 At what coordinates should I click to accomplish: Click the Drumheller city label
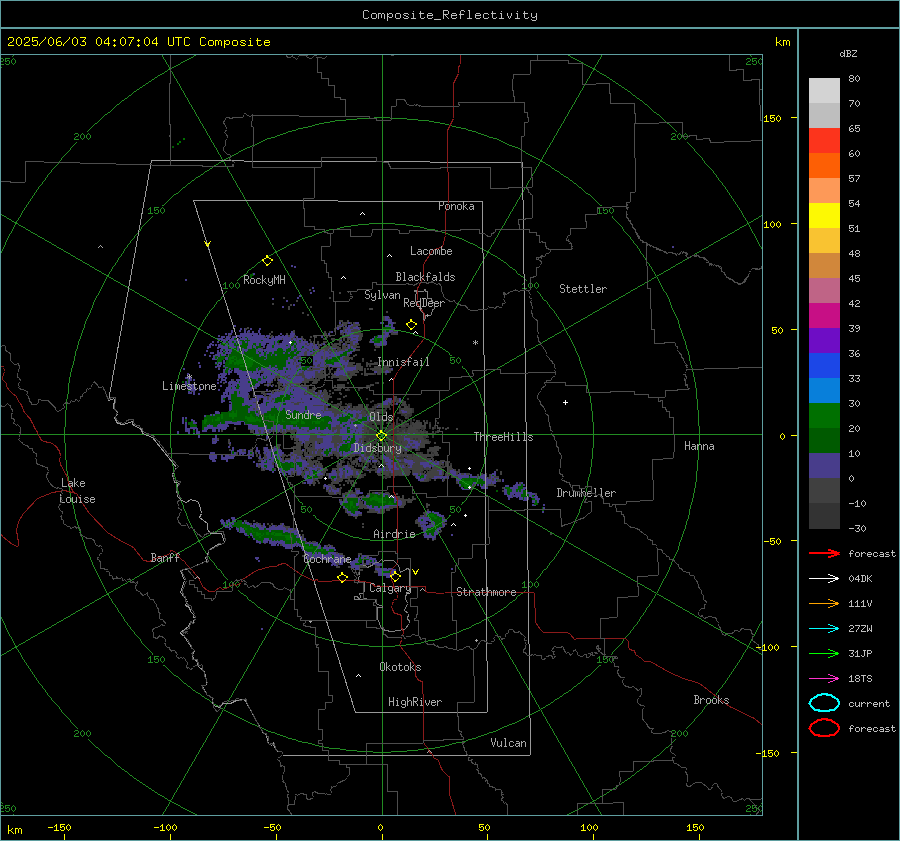pos(586,493)
